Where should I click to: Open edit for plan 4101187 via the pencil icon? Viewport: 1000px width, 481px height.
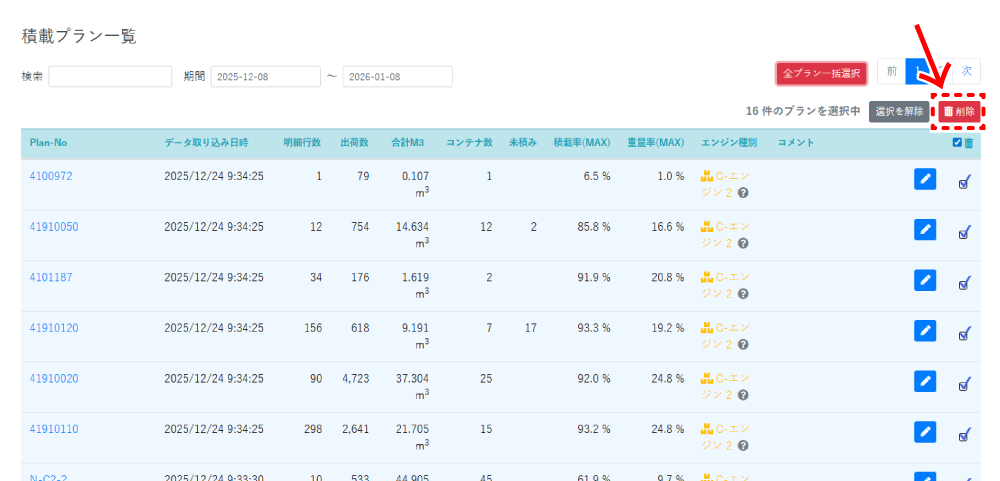pyautogui.click(x=925, y=280)
